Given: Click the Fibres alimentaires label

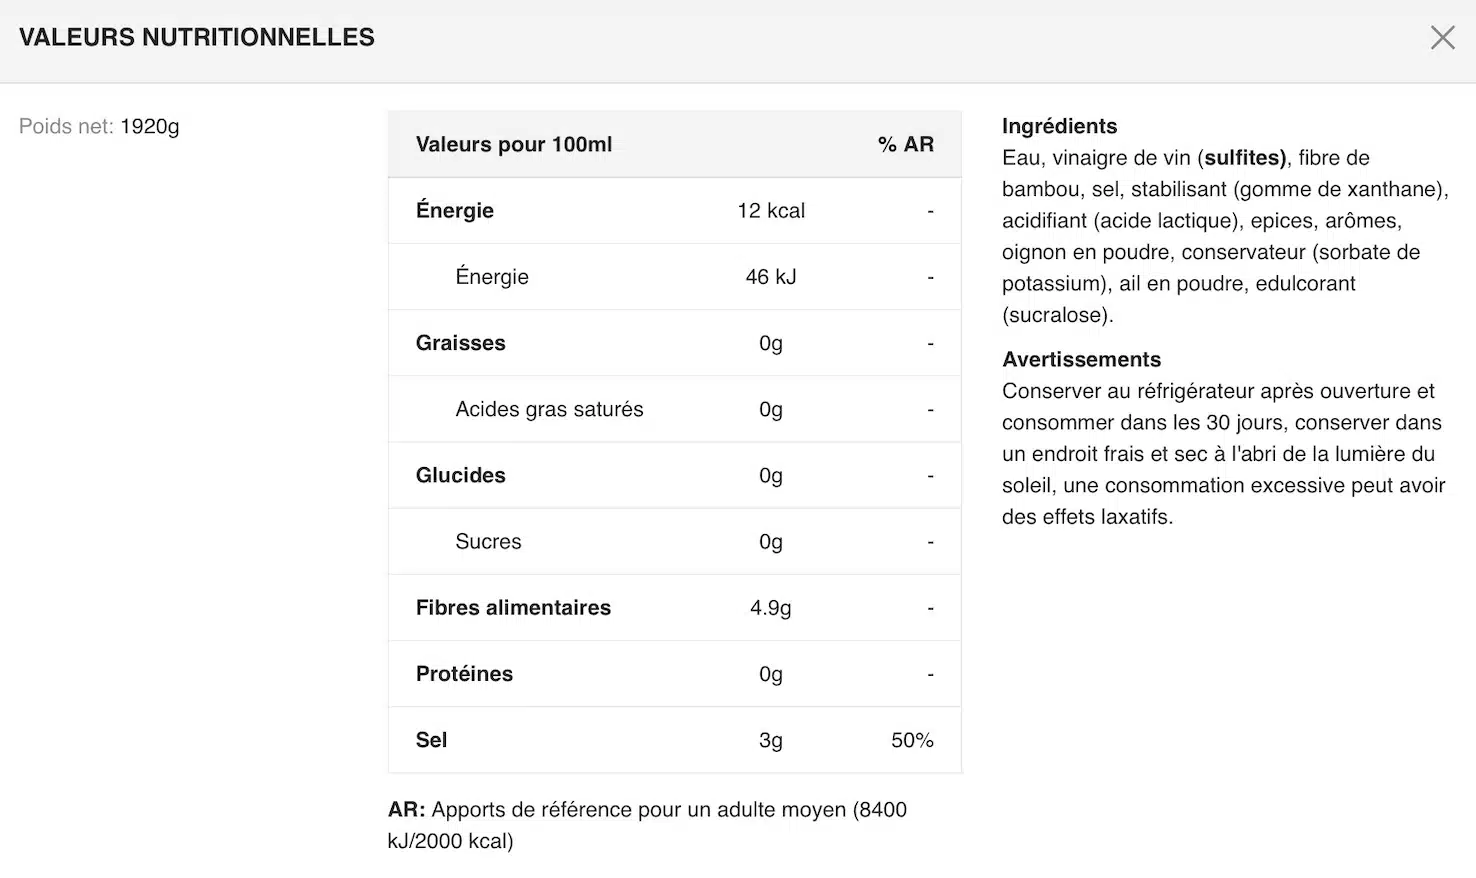Looking at the screenshot, I should tap(513, 608).
